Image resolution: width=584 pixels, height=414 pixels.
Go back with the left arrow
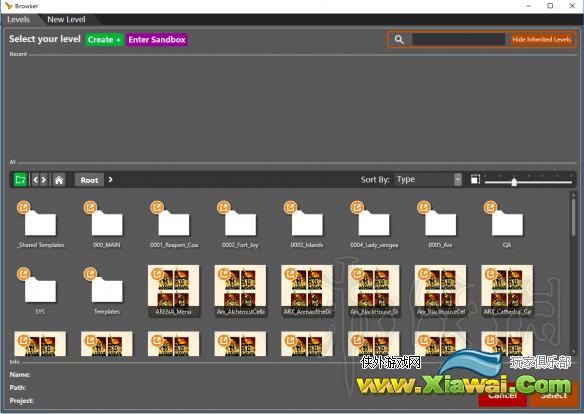coord(35,180)
